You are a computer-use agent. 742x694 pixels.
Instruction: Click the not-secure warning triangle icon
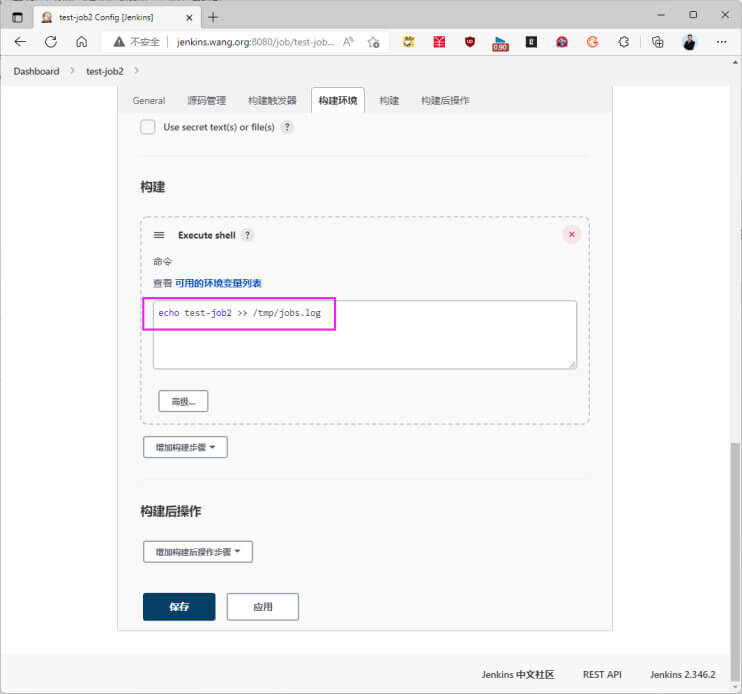tap(119, 42)
